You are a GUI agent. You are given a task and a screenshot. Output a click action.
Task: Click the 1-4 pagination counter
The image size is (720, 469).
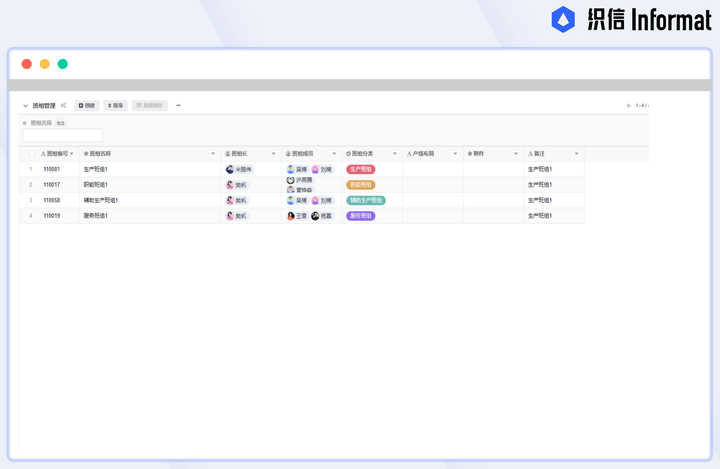tap(642, 106)
